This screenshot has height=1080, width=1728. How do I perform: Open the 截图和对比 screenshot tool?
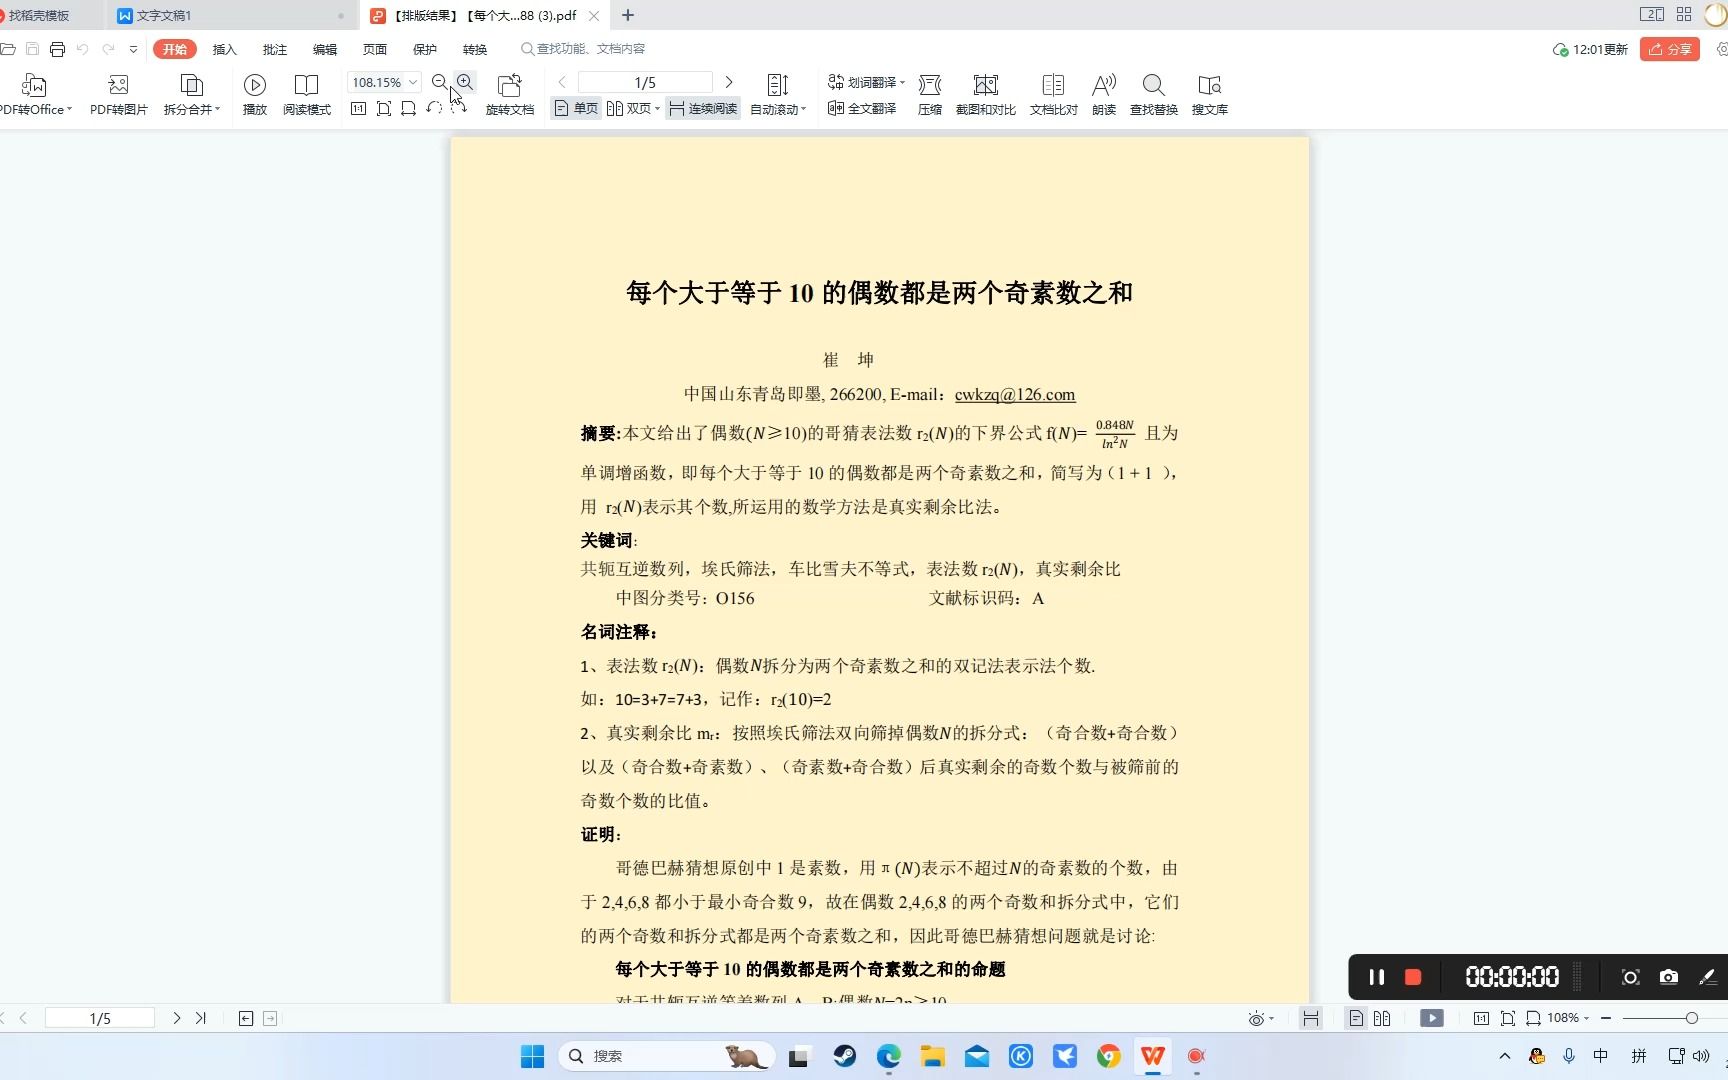click(x=985, y=95)
